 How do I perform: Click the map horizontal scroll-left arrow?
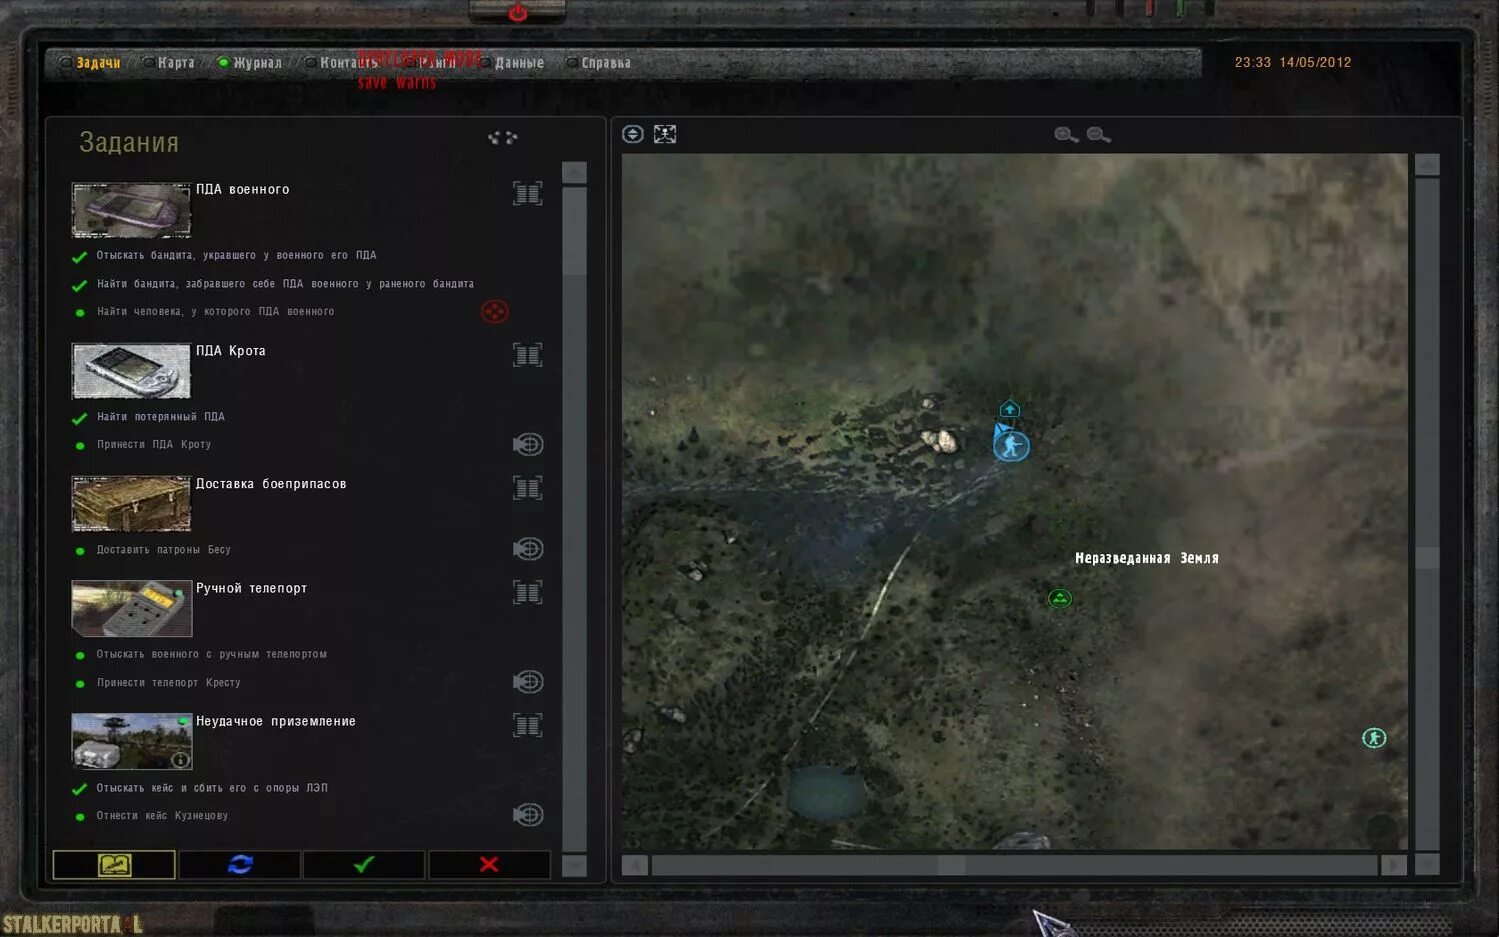[x=634, y=865]
